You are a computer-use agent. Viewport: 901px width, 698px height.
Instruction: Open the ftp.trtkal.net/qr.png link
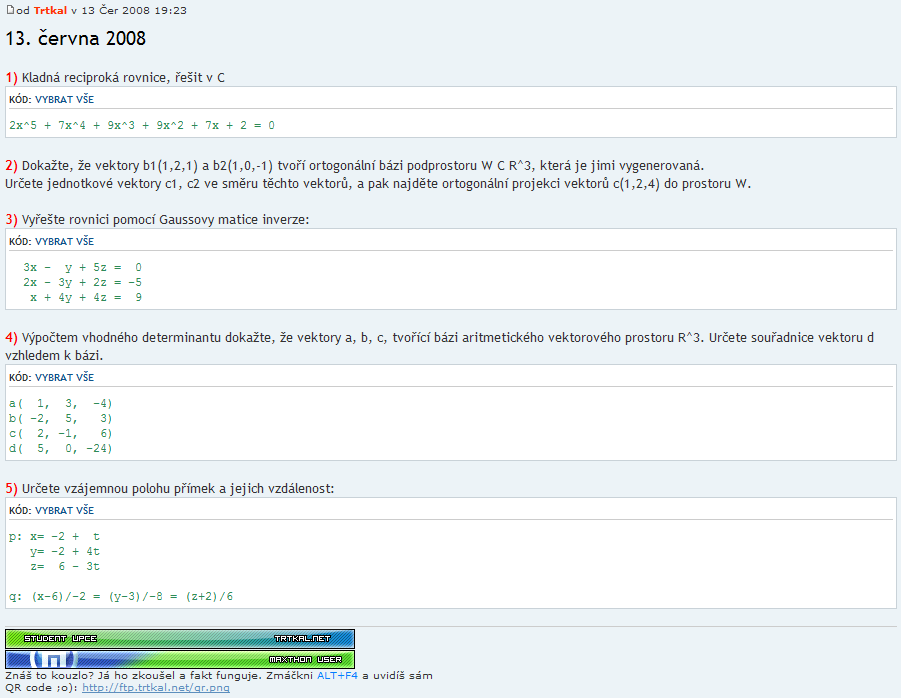[x=155, y=688]
